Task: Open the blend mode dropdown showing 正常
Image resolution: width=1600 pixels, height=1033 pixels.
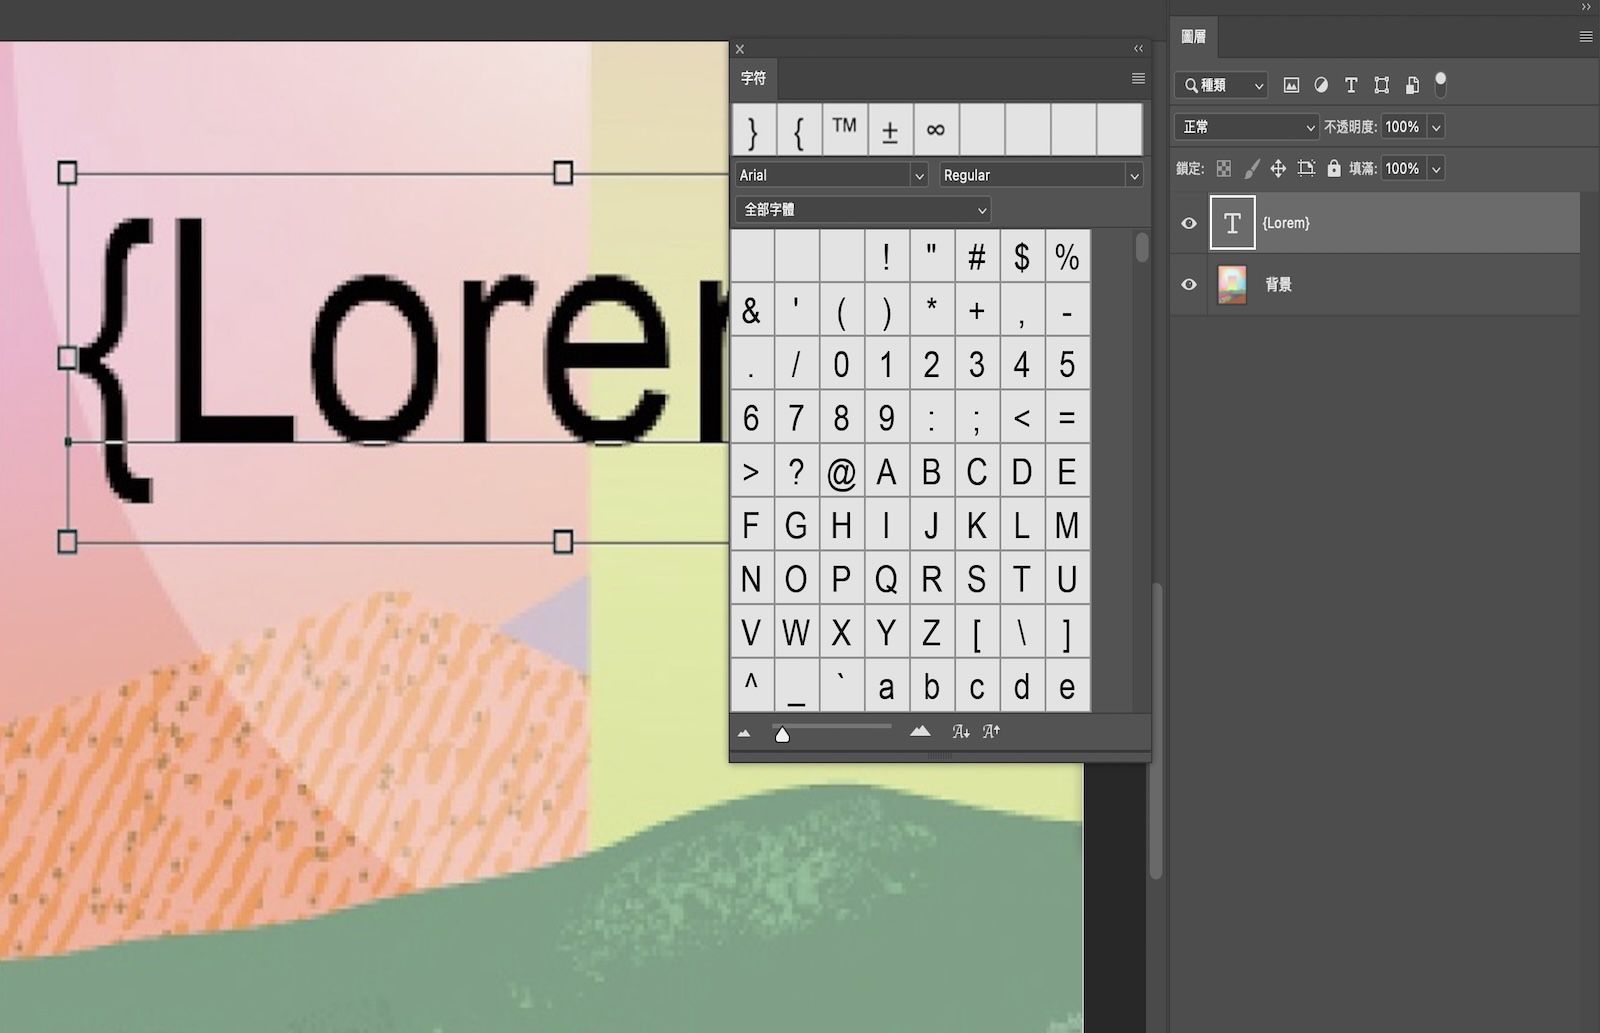Action: tap(1245, 127)
